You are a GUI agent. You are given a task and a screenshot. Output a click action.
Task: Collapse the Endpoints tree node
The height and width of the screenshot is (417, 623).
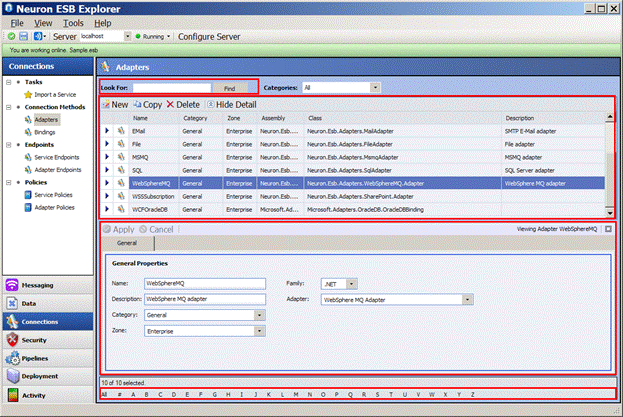pyautogui.click(x=9, y=145)
